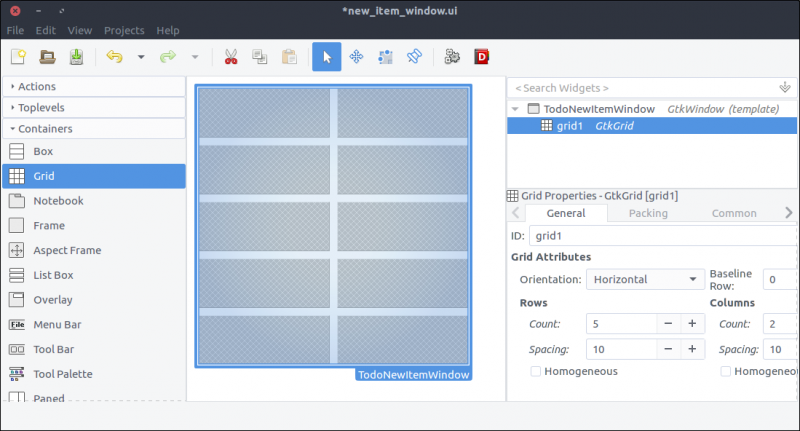The height and width of the screenshot is (431, 800).
Task: Enable Homogeneous checkbox under Columns
Action: tap(726, 371)
